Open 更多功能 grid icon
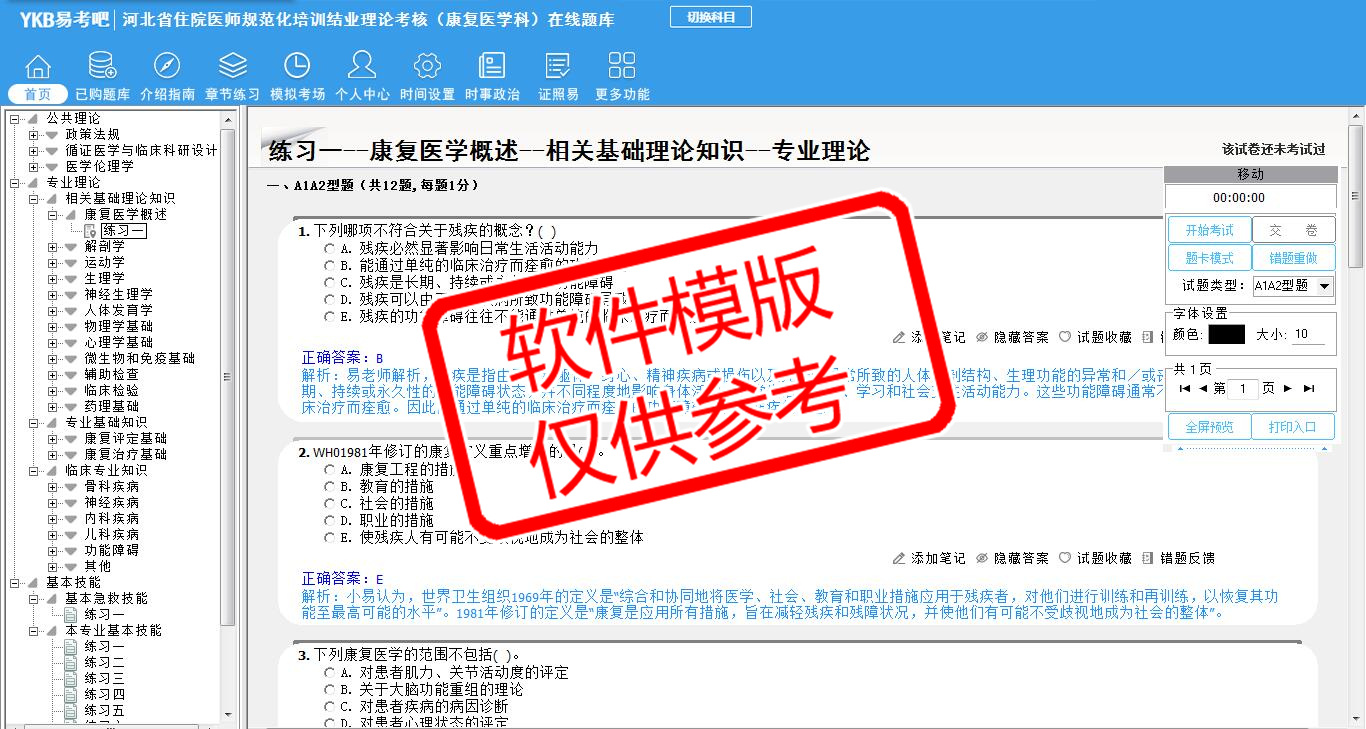The image size is (1366, 729). (x=622, y=67)
